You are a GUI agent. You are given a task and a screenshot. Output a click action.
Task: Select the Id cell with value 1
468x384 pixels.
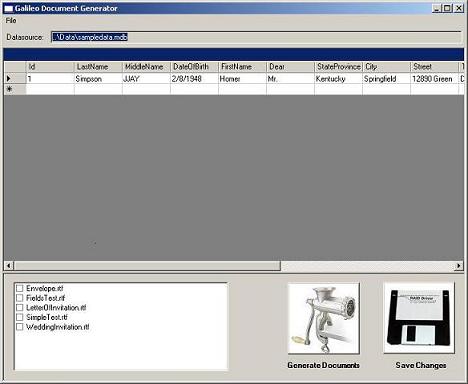tap(50, 79)
